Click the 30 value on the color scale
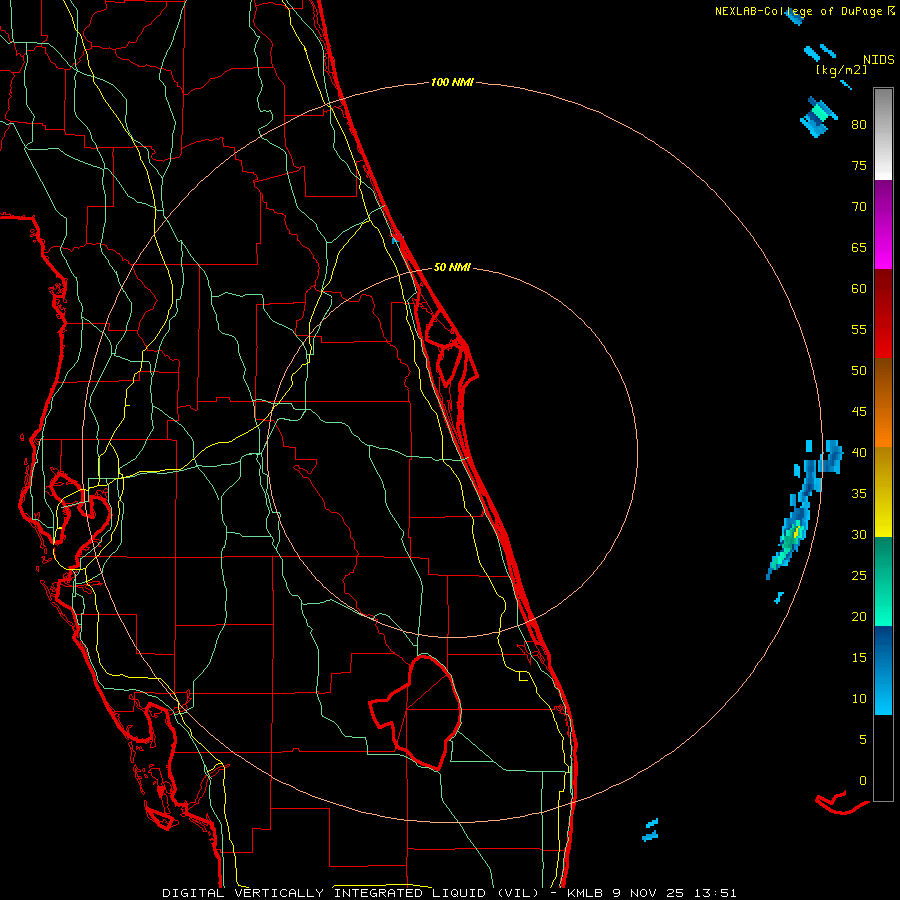Viewport: 900px width, 900px height. point(859,534)
